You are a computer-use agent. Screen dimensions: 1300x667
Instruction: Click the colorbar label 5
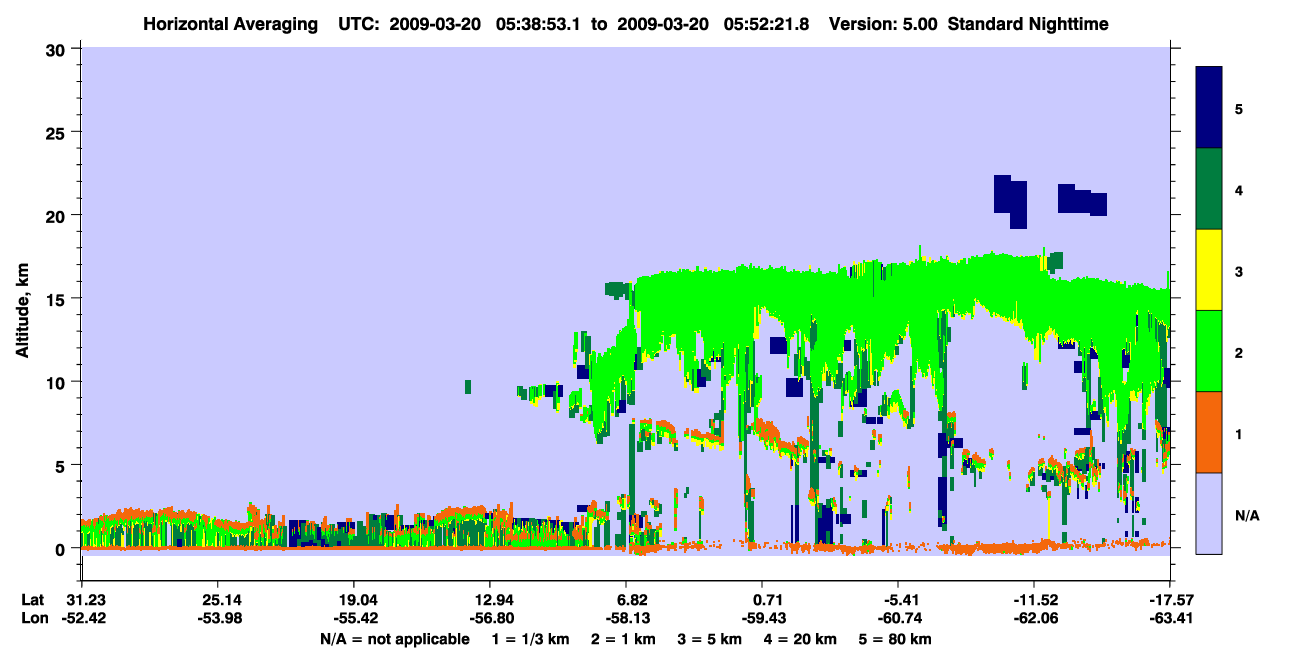pyautogui.click(x=1238, y=109)
